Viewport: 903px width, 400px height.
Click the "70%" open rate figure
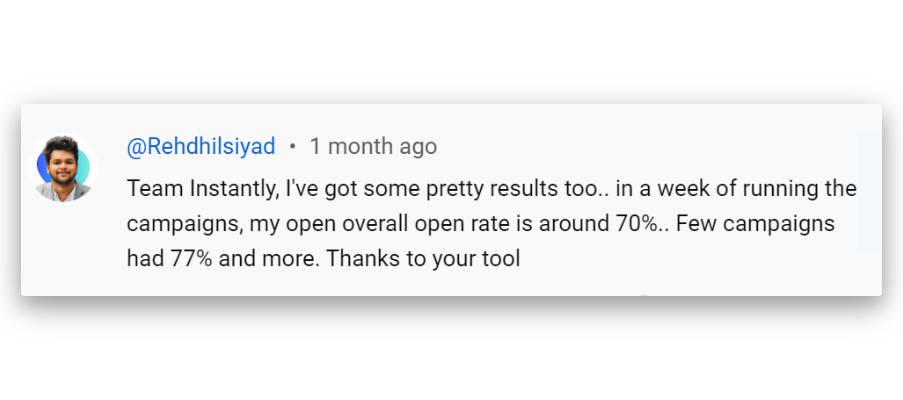pyautogui.click(x=636, y=223)
